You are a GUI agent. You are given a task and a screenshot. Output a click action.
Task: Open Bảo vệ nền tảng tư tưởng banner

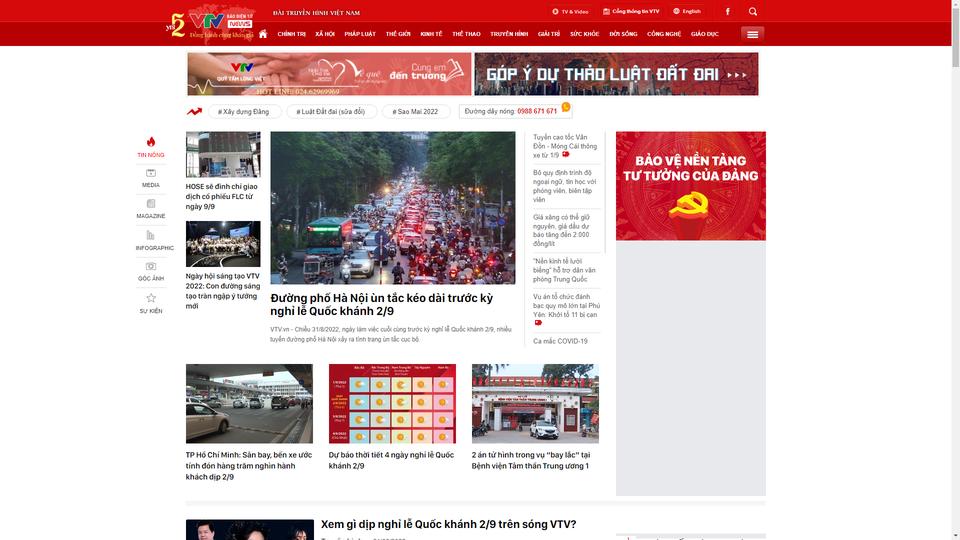pos(691,186)
